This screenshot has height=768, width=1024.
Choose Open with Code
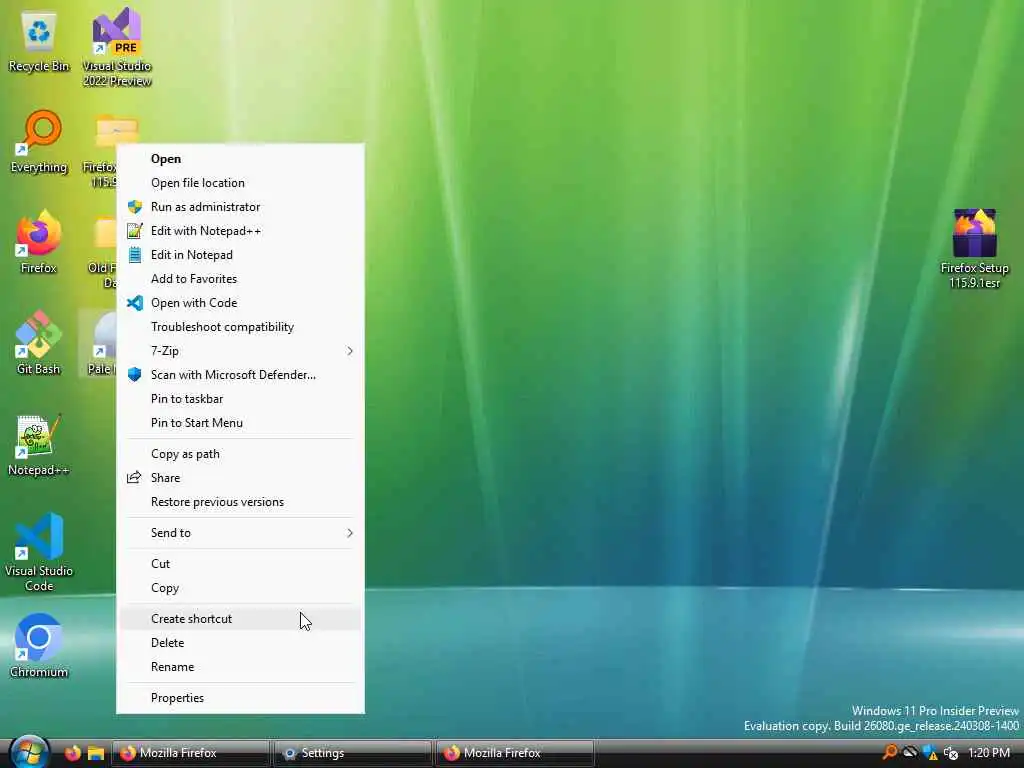click(240, 303)
